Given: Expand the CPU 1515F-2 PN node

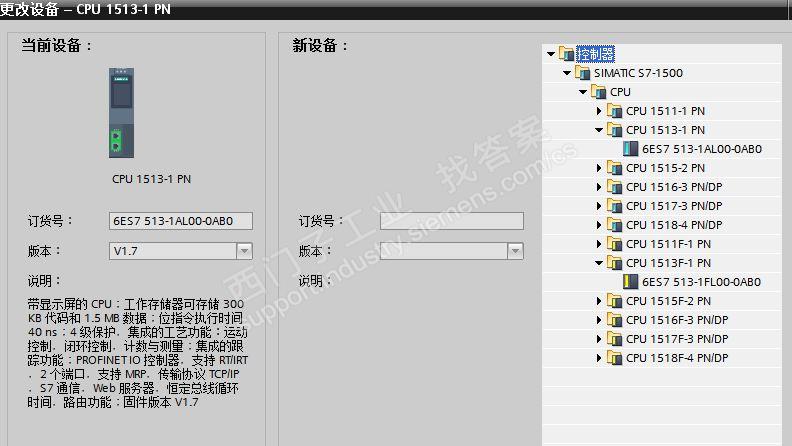Looking at the screenshot, I should tap(599, 301).
